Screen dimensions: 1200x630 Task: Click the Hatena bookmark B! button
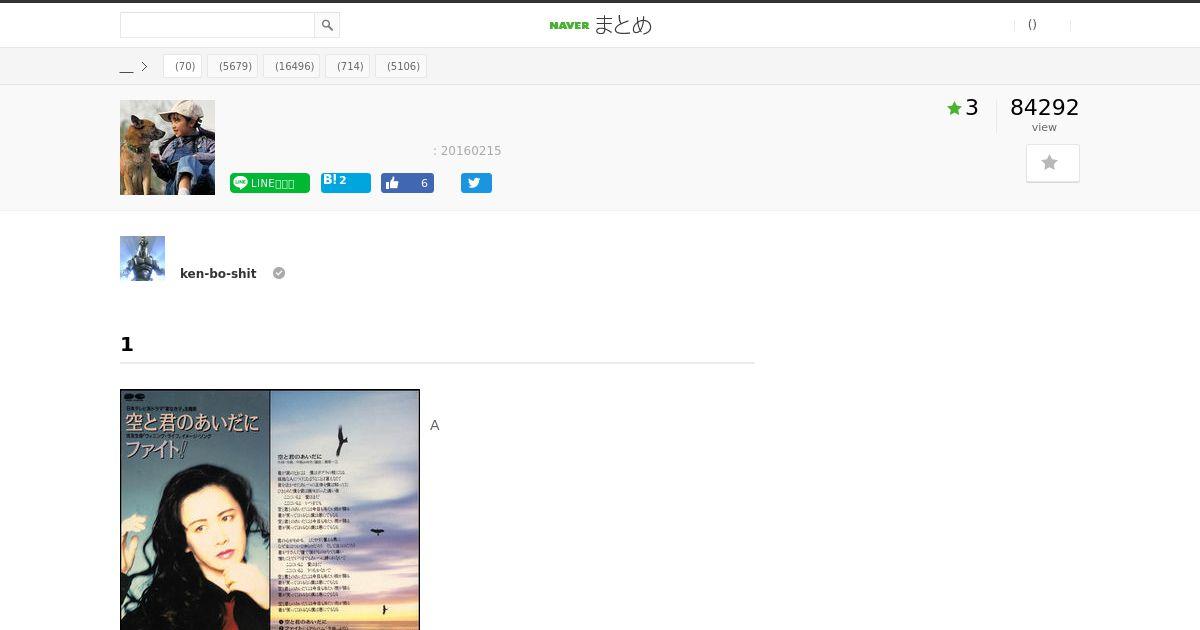(x=346, y=182)
